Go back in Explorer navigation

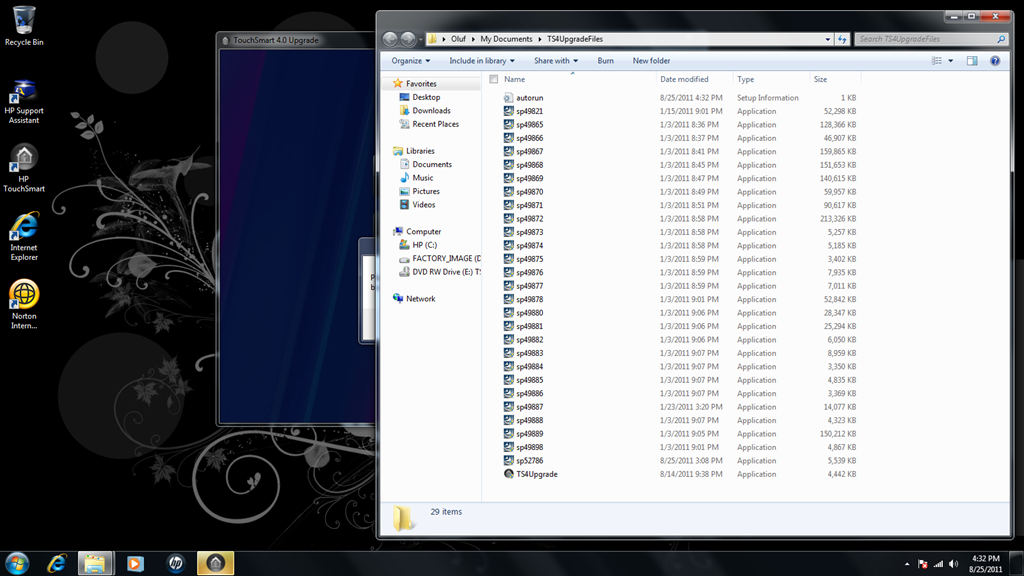coord(390,39)
